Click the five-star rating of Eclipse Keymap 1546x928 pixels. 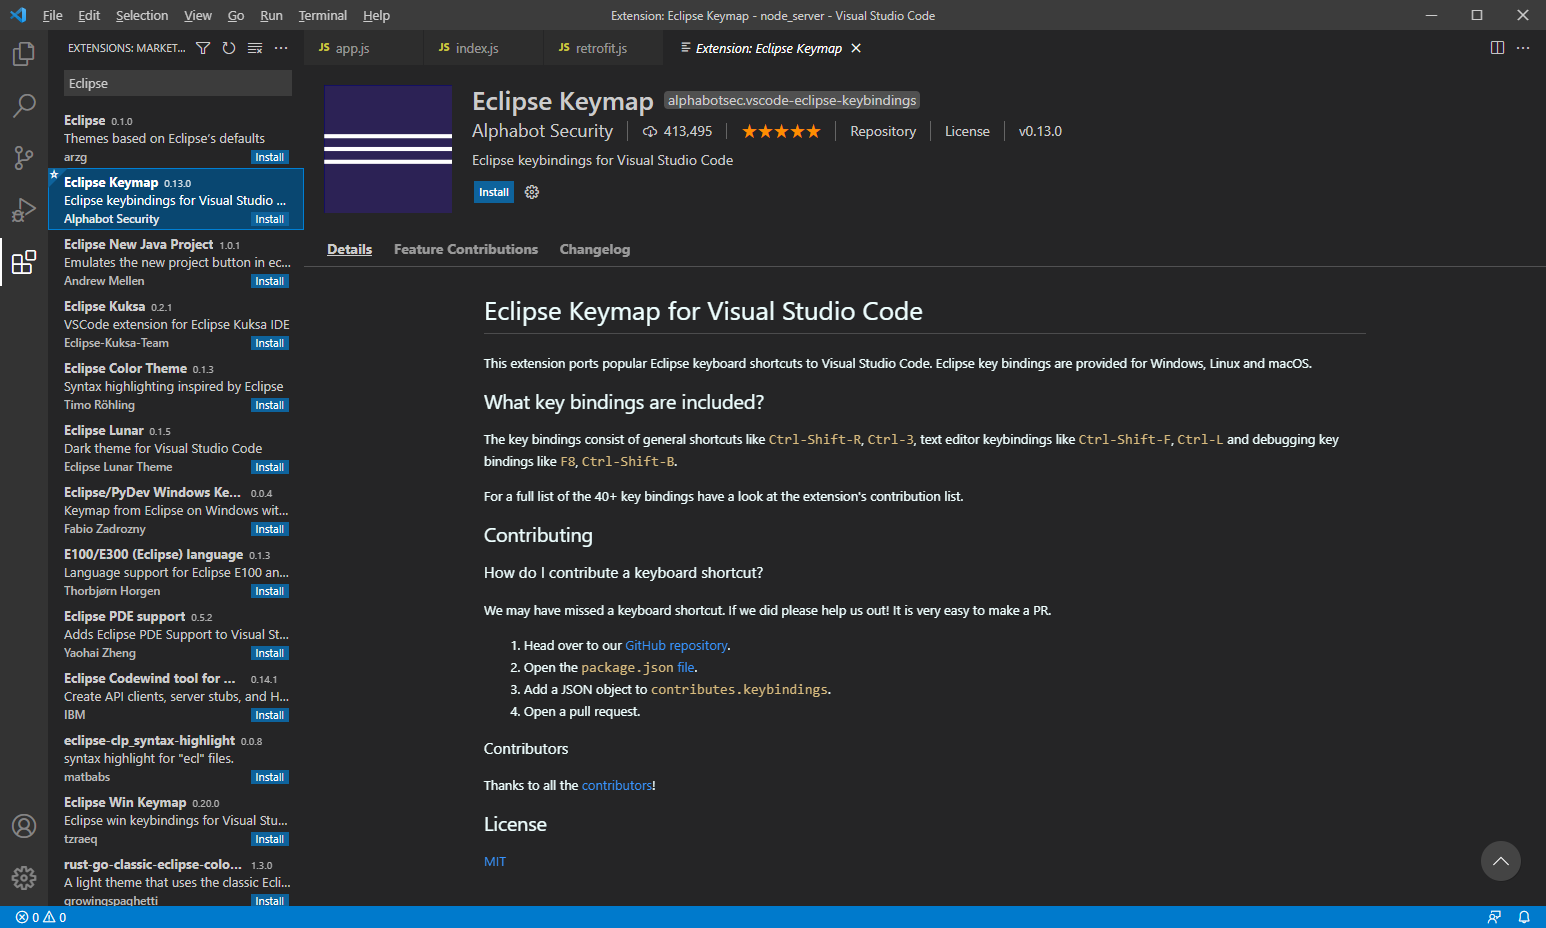(781, 131)
